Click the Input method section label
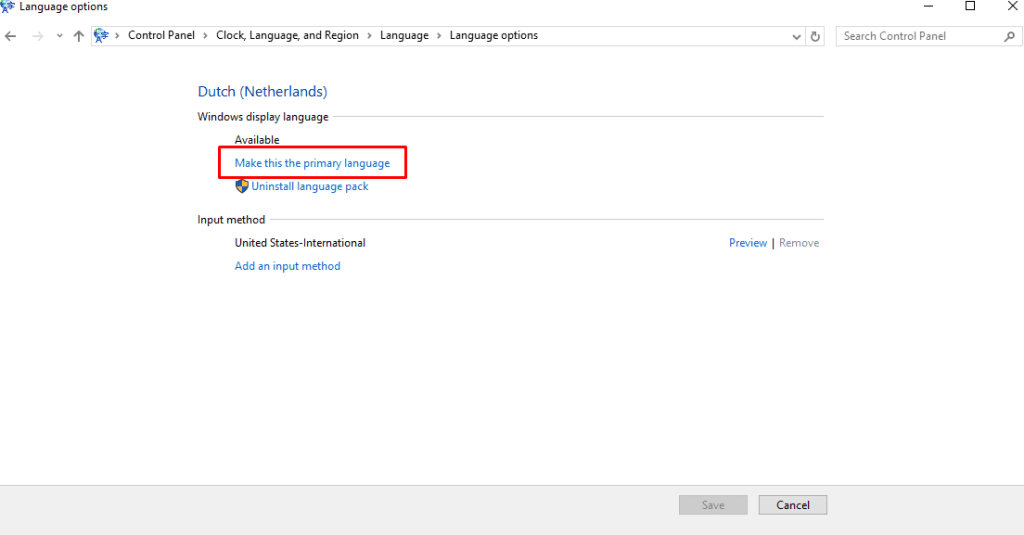This screenshot has height=535, width=1024. (x=231, y=219)
